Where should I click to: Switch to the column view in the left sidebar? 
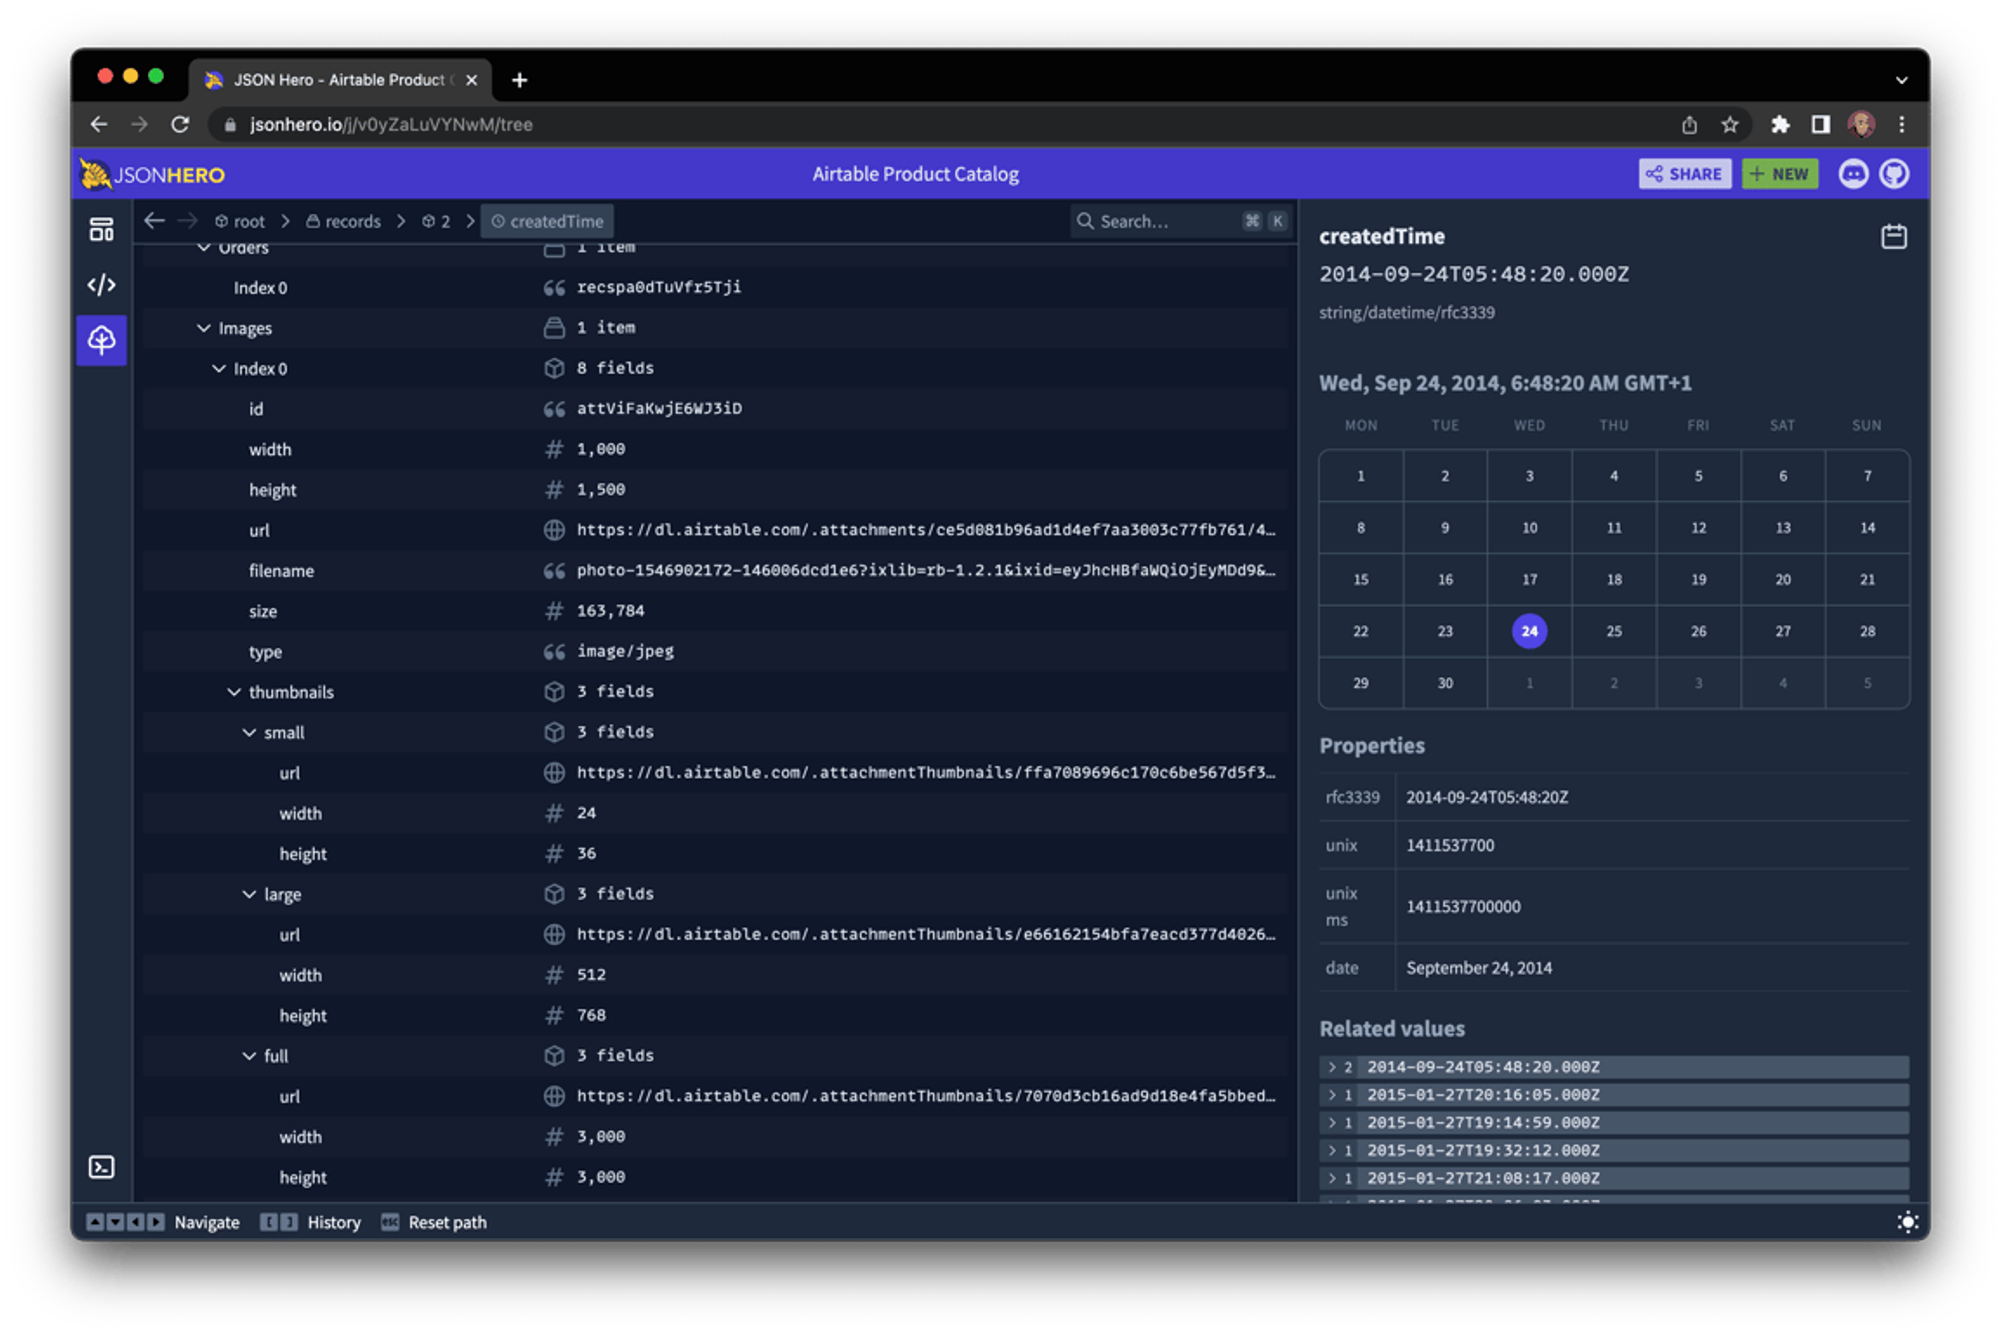[101, 228]
